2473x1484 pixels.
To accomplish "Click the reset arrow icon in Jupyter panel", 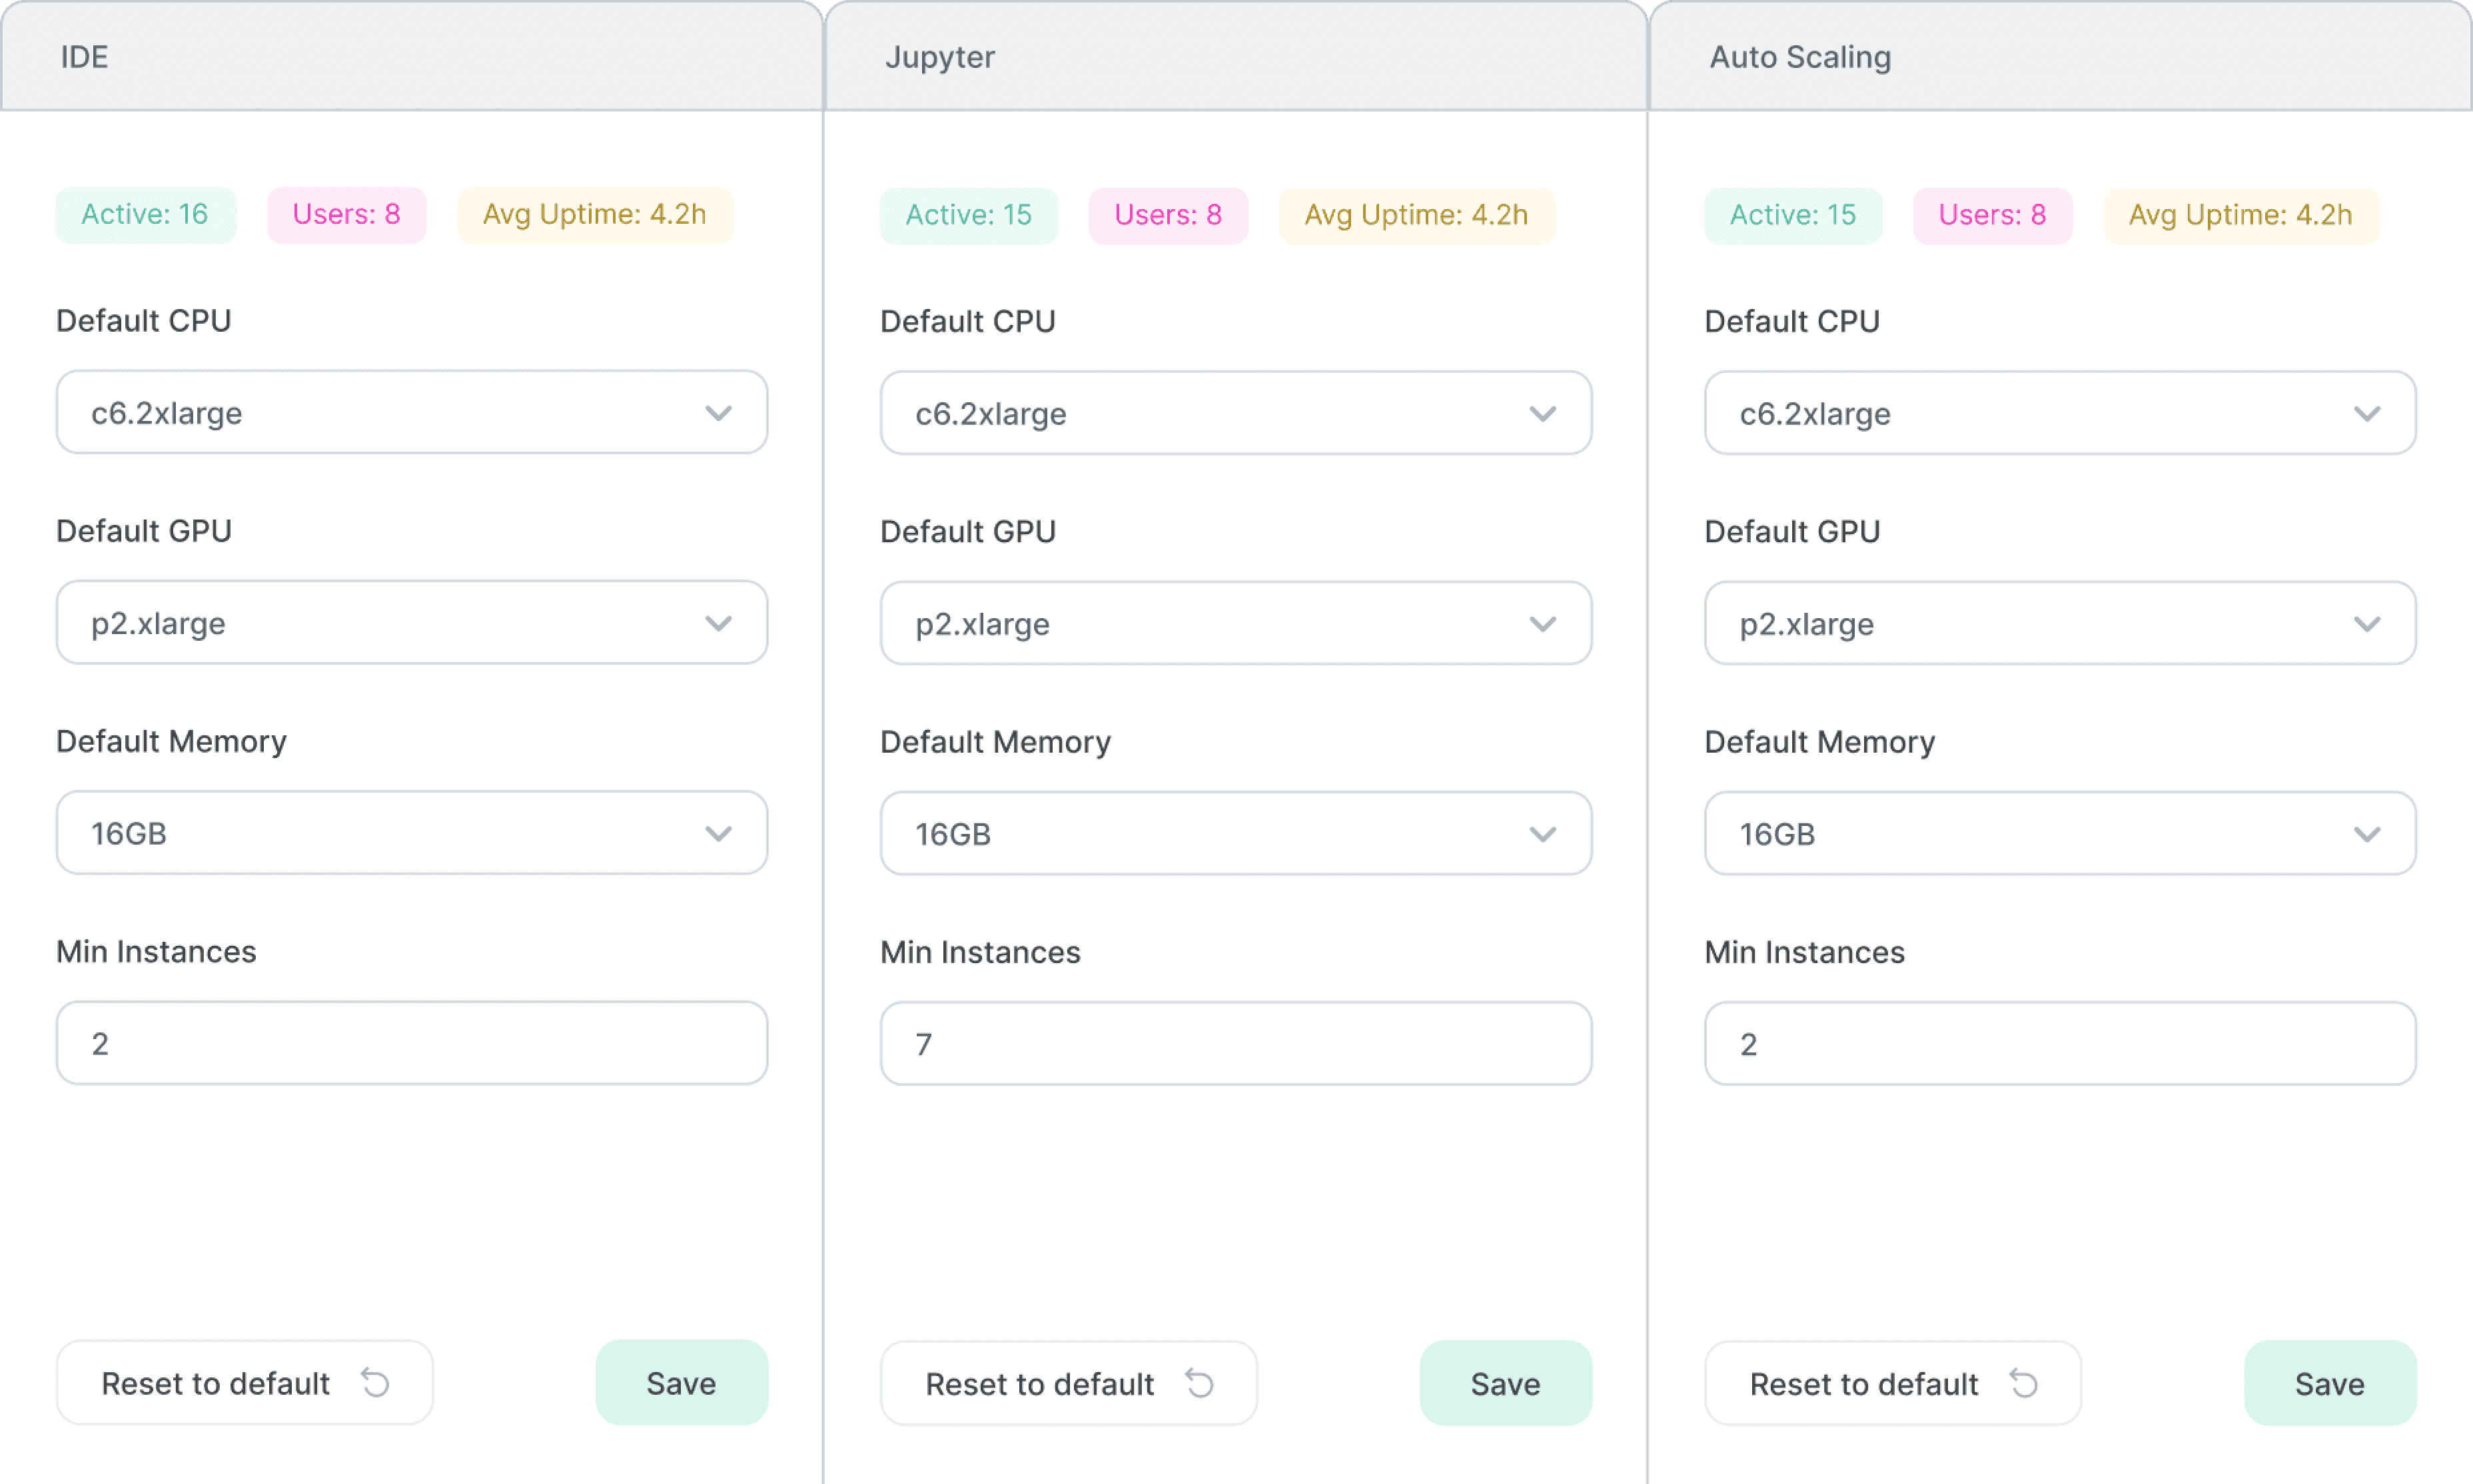I will click(1199, 1384).
